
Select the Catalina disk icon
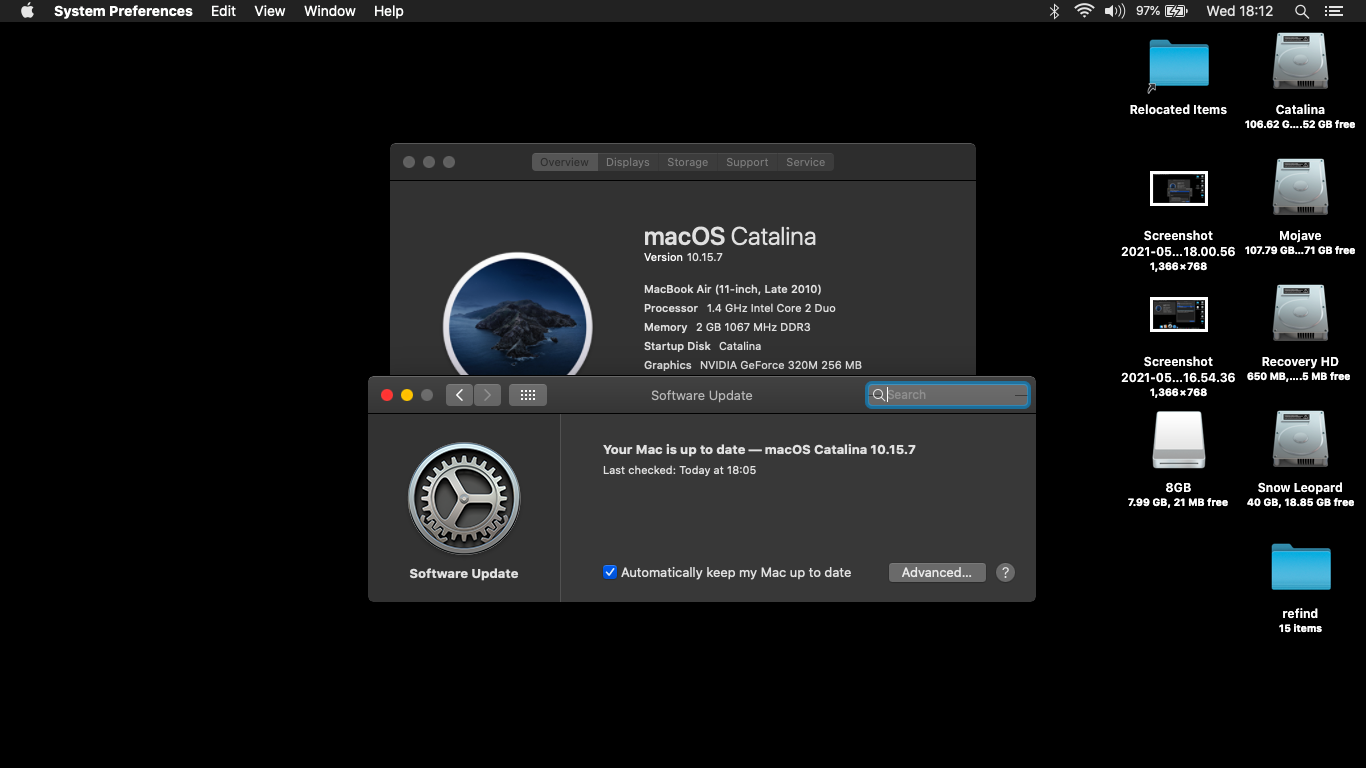(x=1300, y=62)
